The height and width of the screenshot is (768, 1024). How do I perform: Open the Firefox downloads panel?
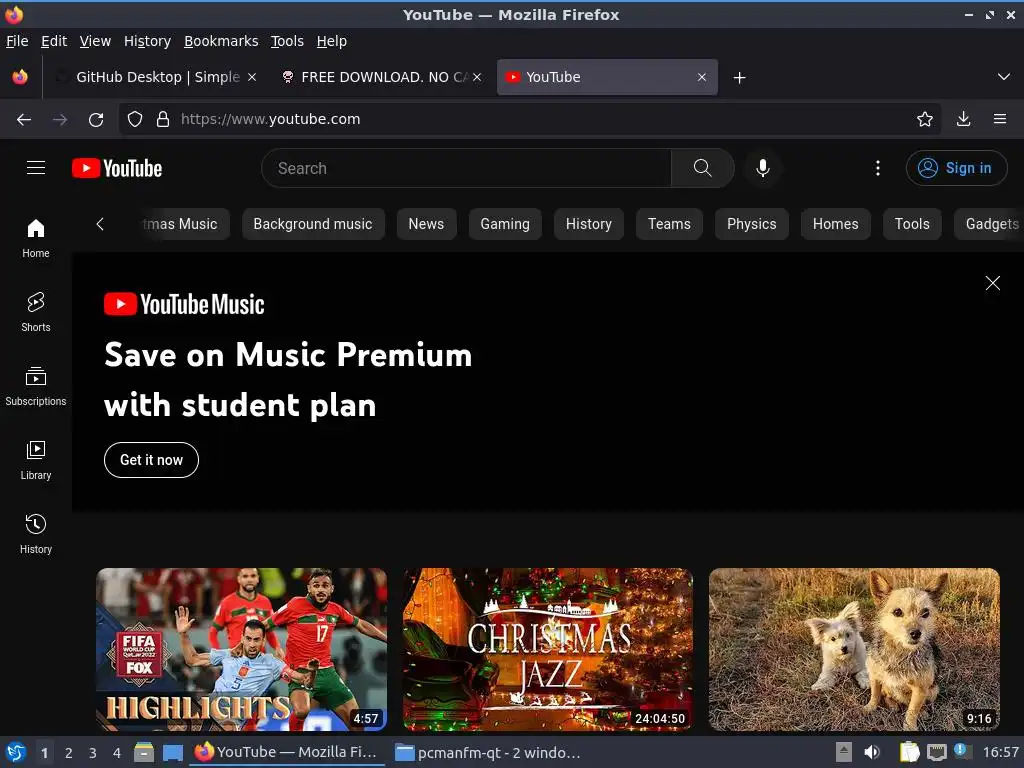(963, 119)
